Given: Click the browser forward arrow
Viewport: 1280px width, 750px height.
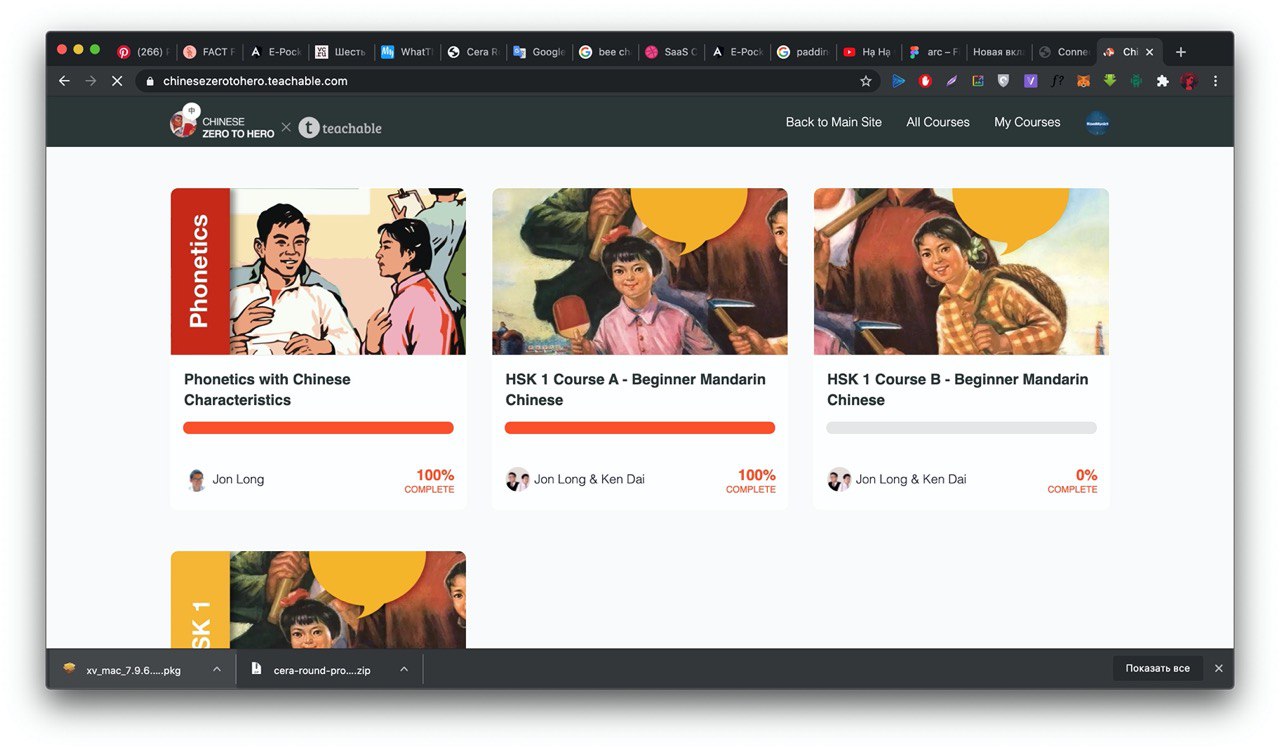Looking at the screenshot, I should click(x=91, y=81).
